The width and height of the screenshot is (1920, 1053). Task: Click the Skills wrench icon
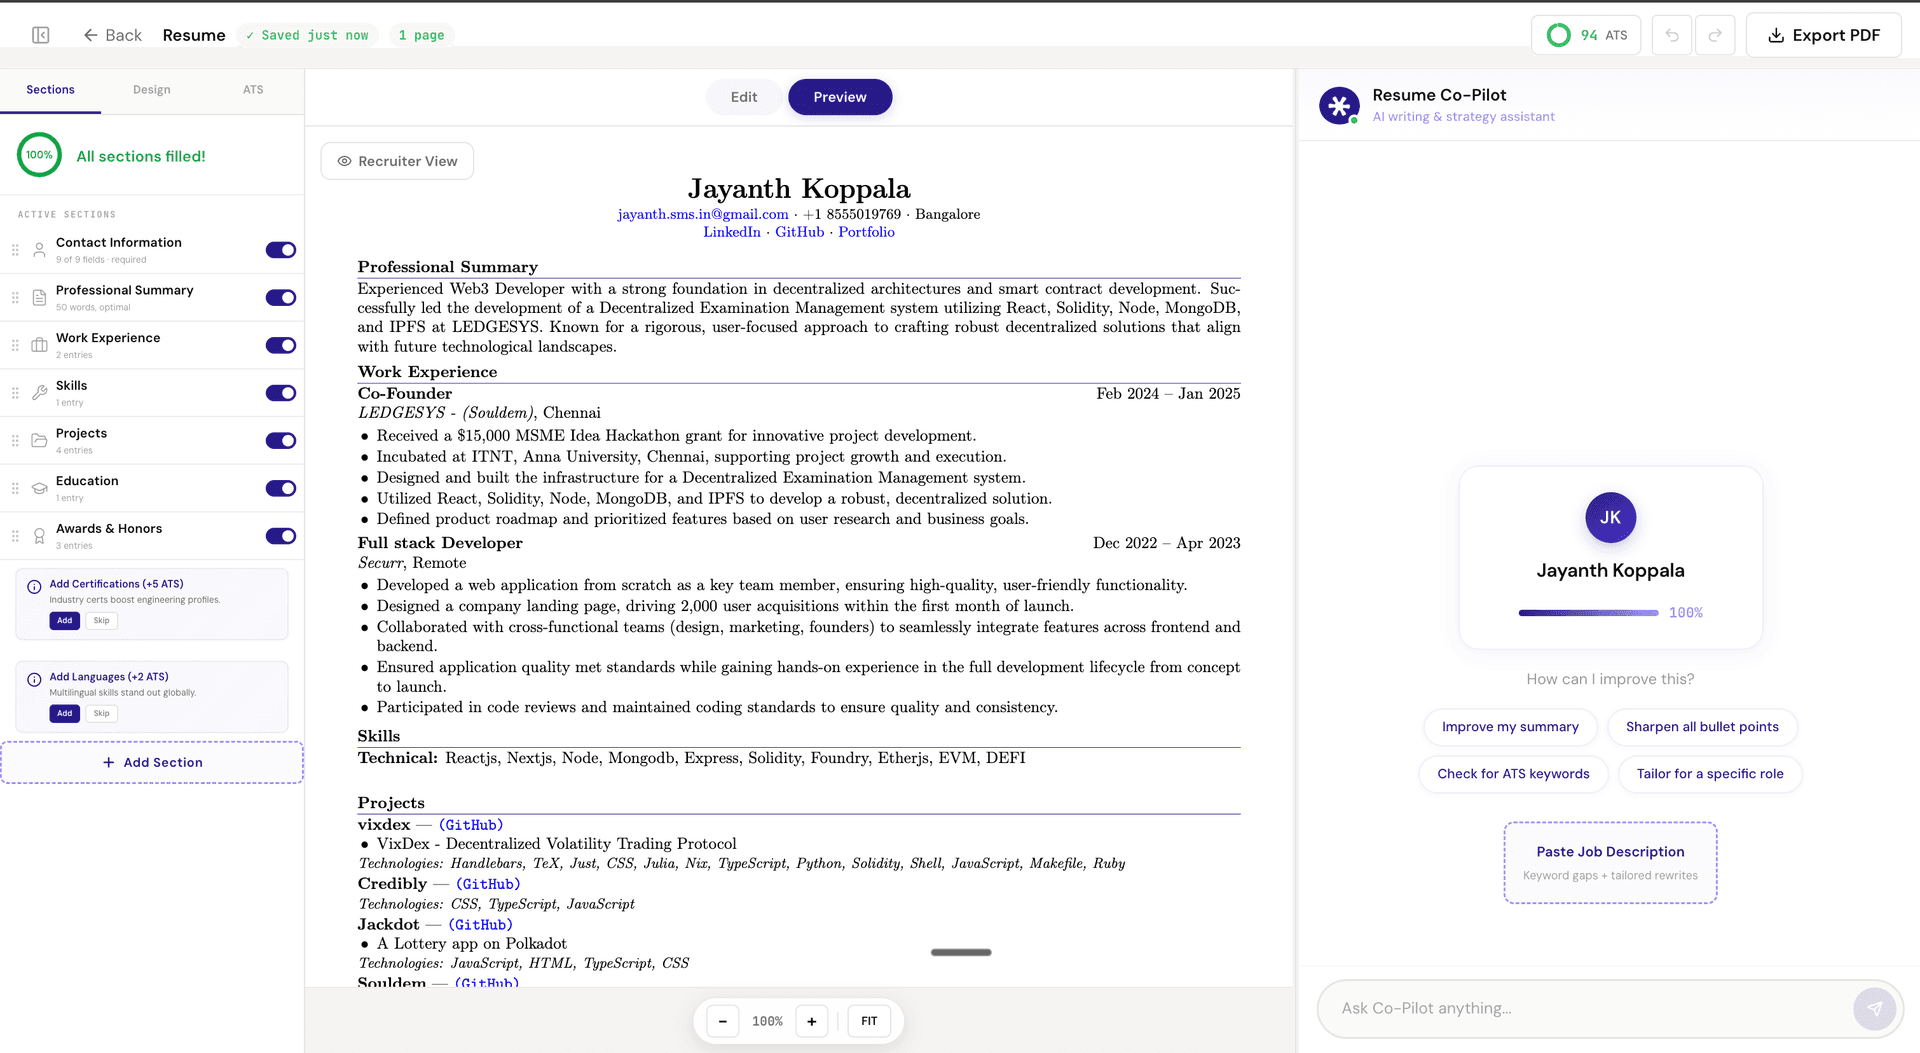[x=39, y=393]
